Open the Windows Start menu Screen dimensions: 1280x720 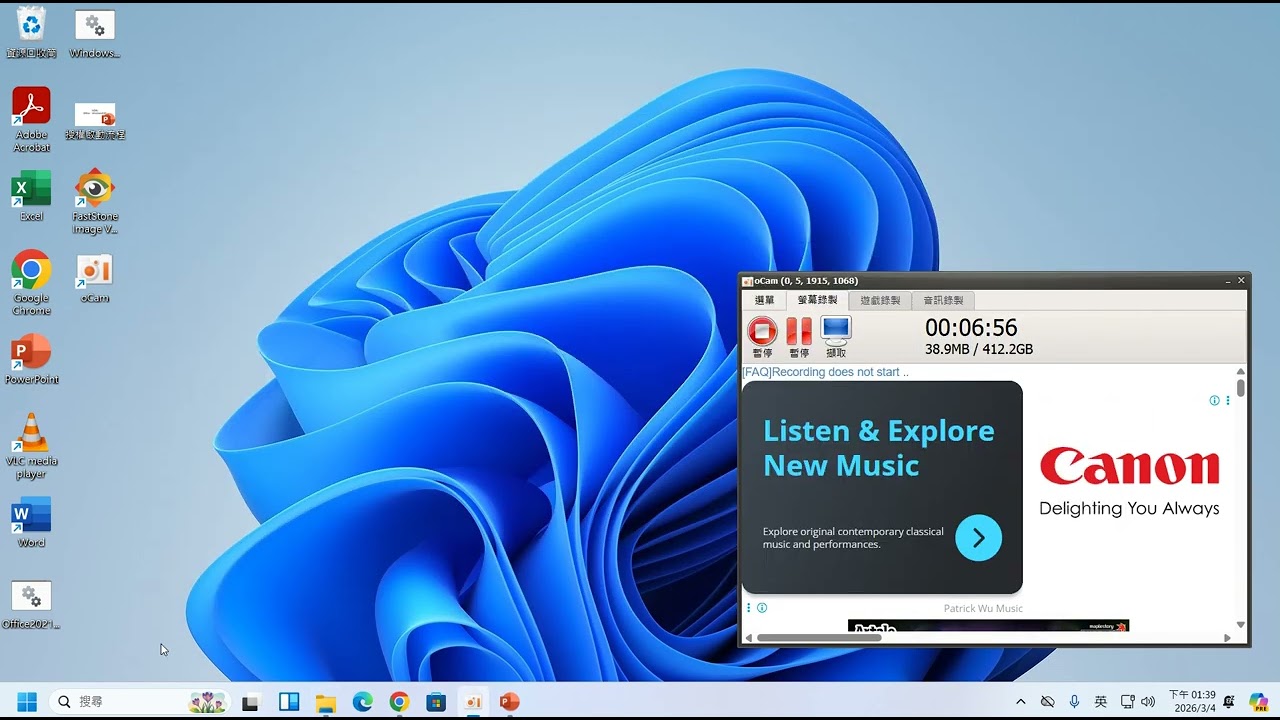coord(27,702)
